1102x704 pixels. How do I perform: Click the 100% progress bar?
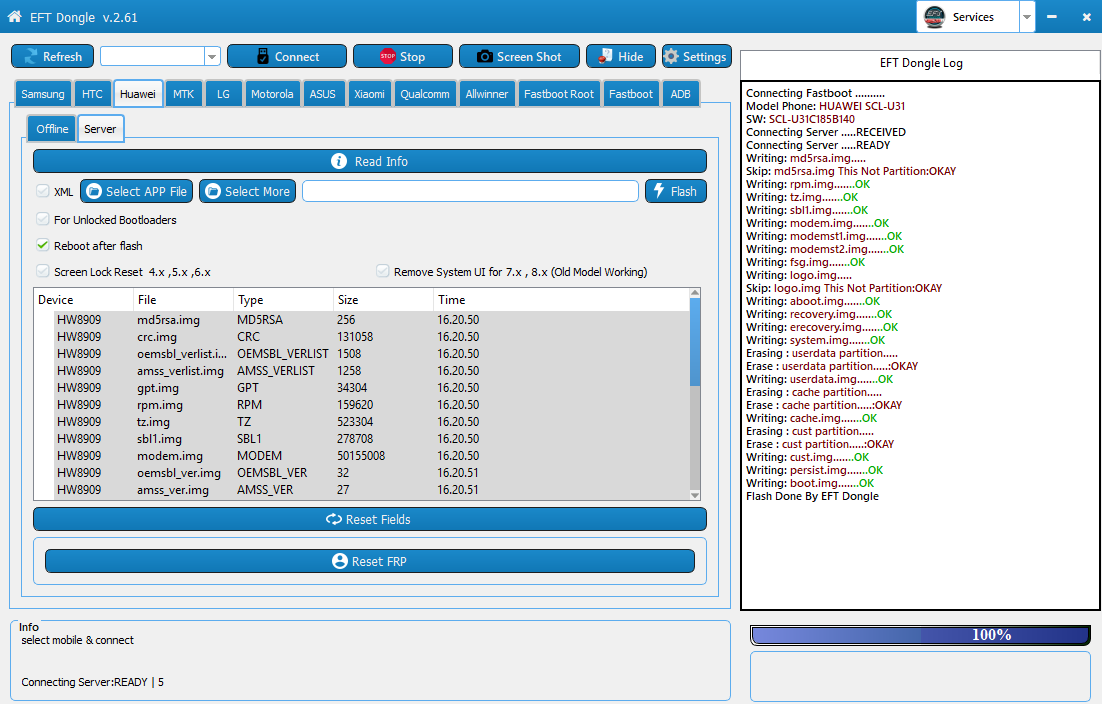pos(919,635)
